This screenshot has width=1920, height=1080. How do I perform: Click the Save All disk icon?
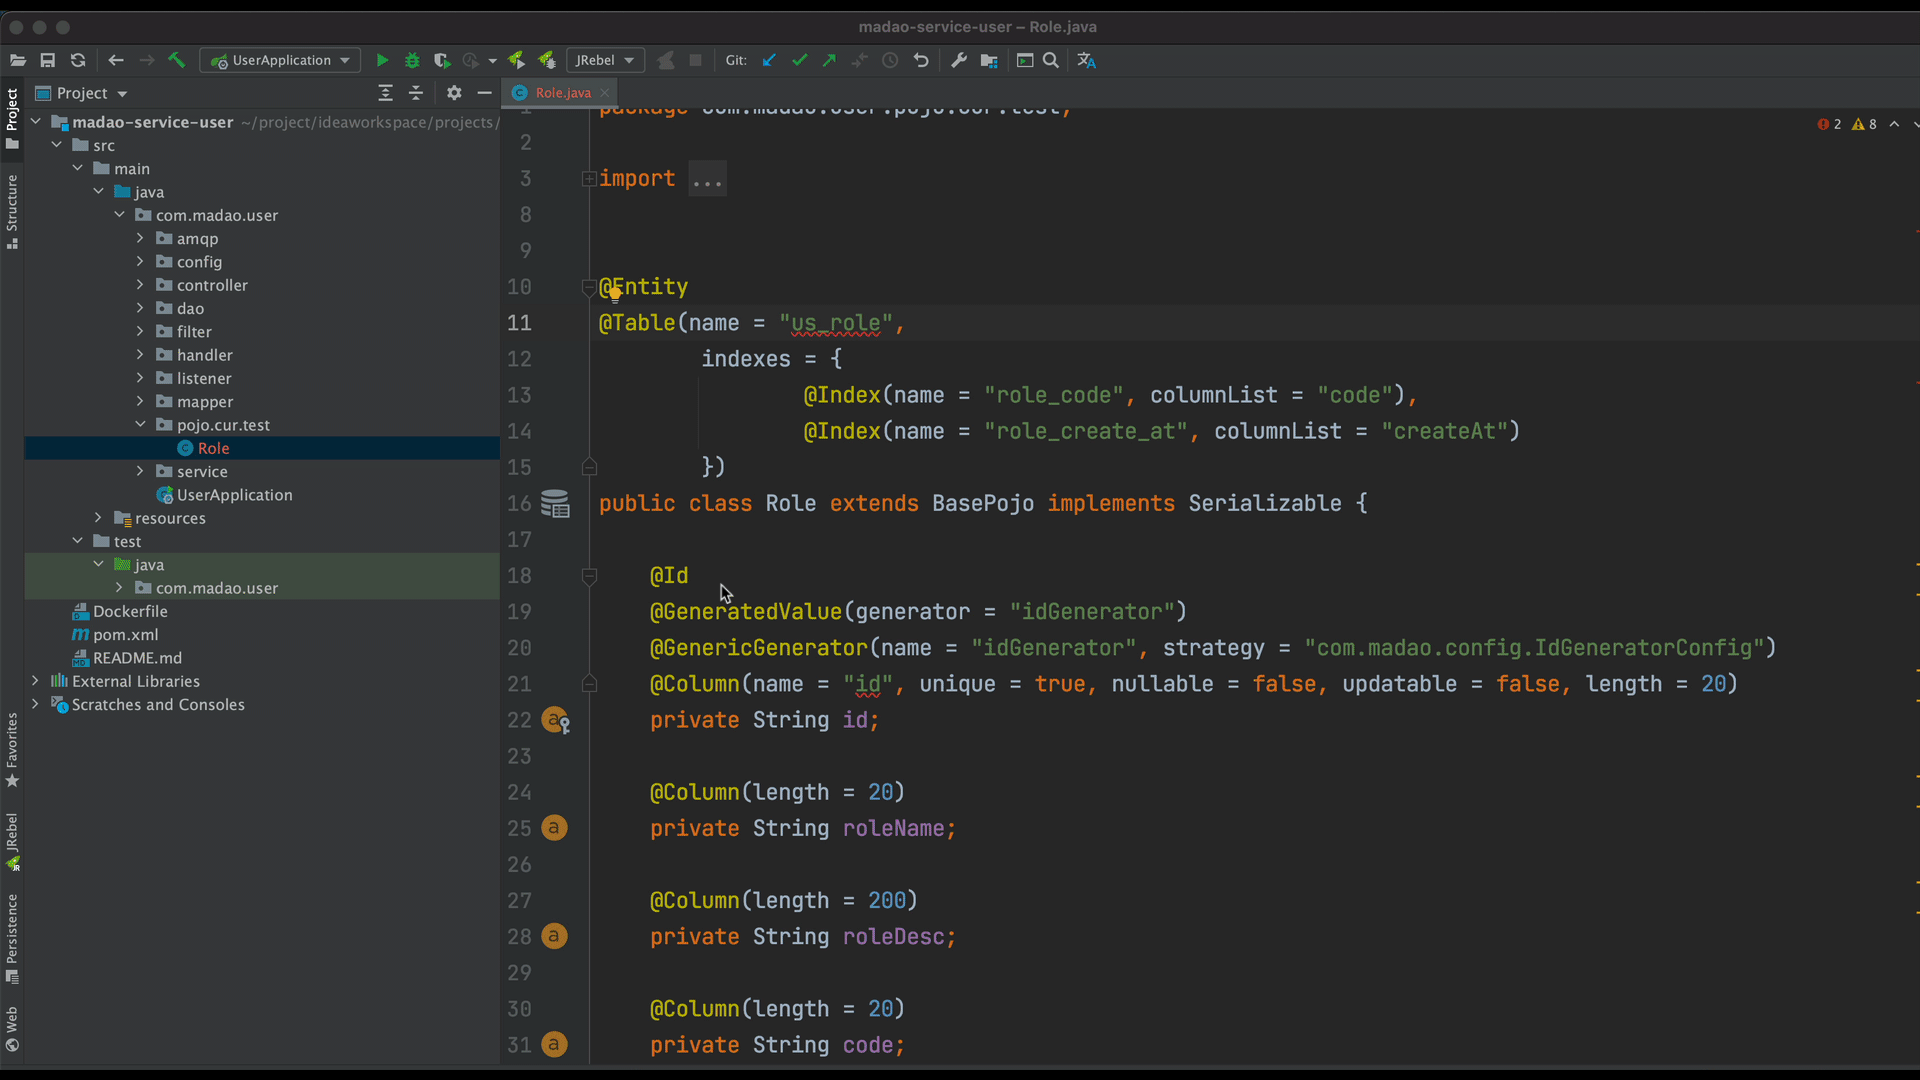47,61
